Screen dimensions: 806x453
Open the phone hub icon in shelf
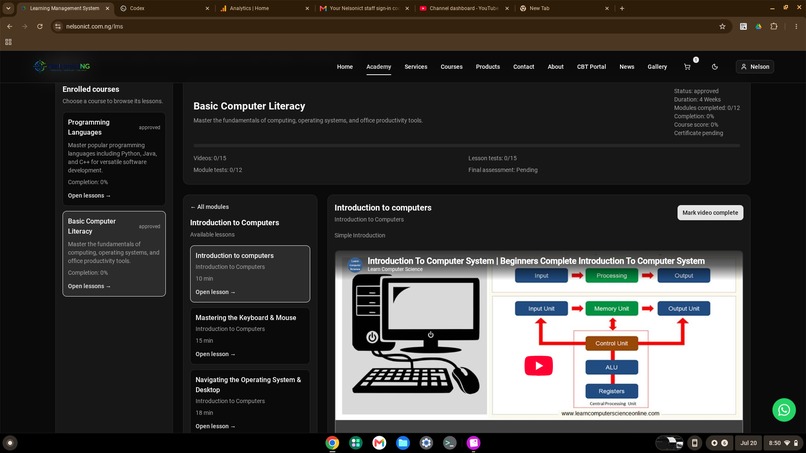(x=694, y=443)
